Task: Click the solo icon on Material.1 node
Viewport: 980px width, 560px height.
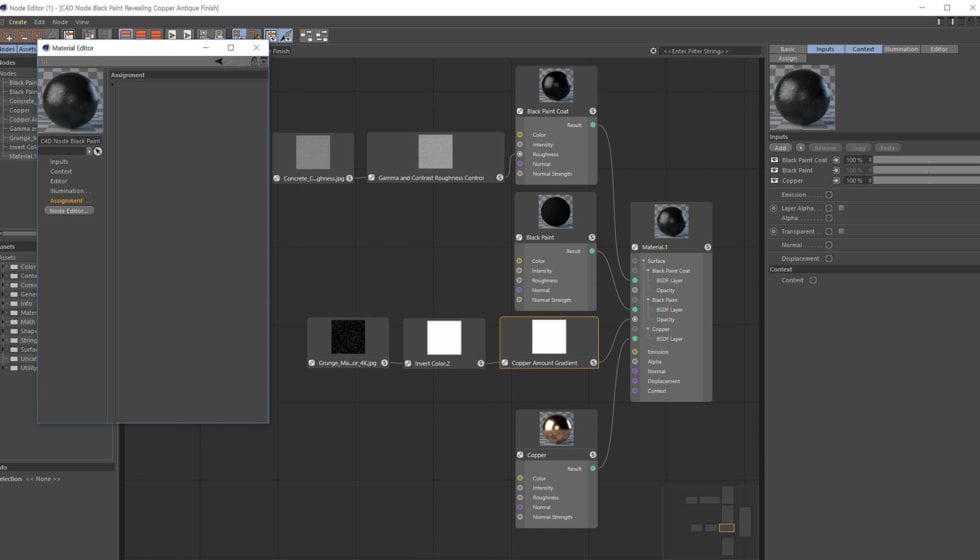Action: point(707,247)
